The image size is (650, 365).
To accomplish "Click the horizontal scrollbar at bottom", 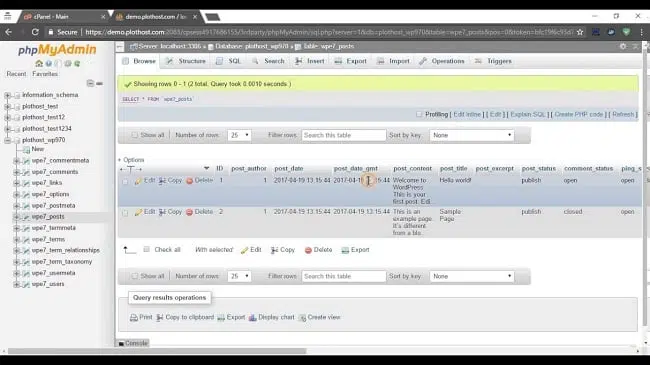I will click(158, 351).
